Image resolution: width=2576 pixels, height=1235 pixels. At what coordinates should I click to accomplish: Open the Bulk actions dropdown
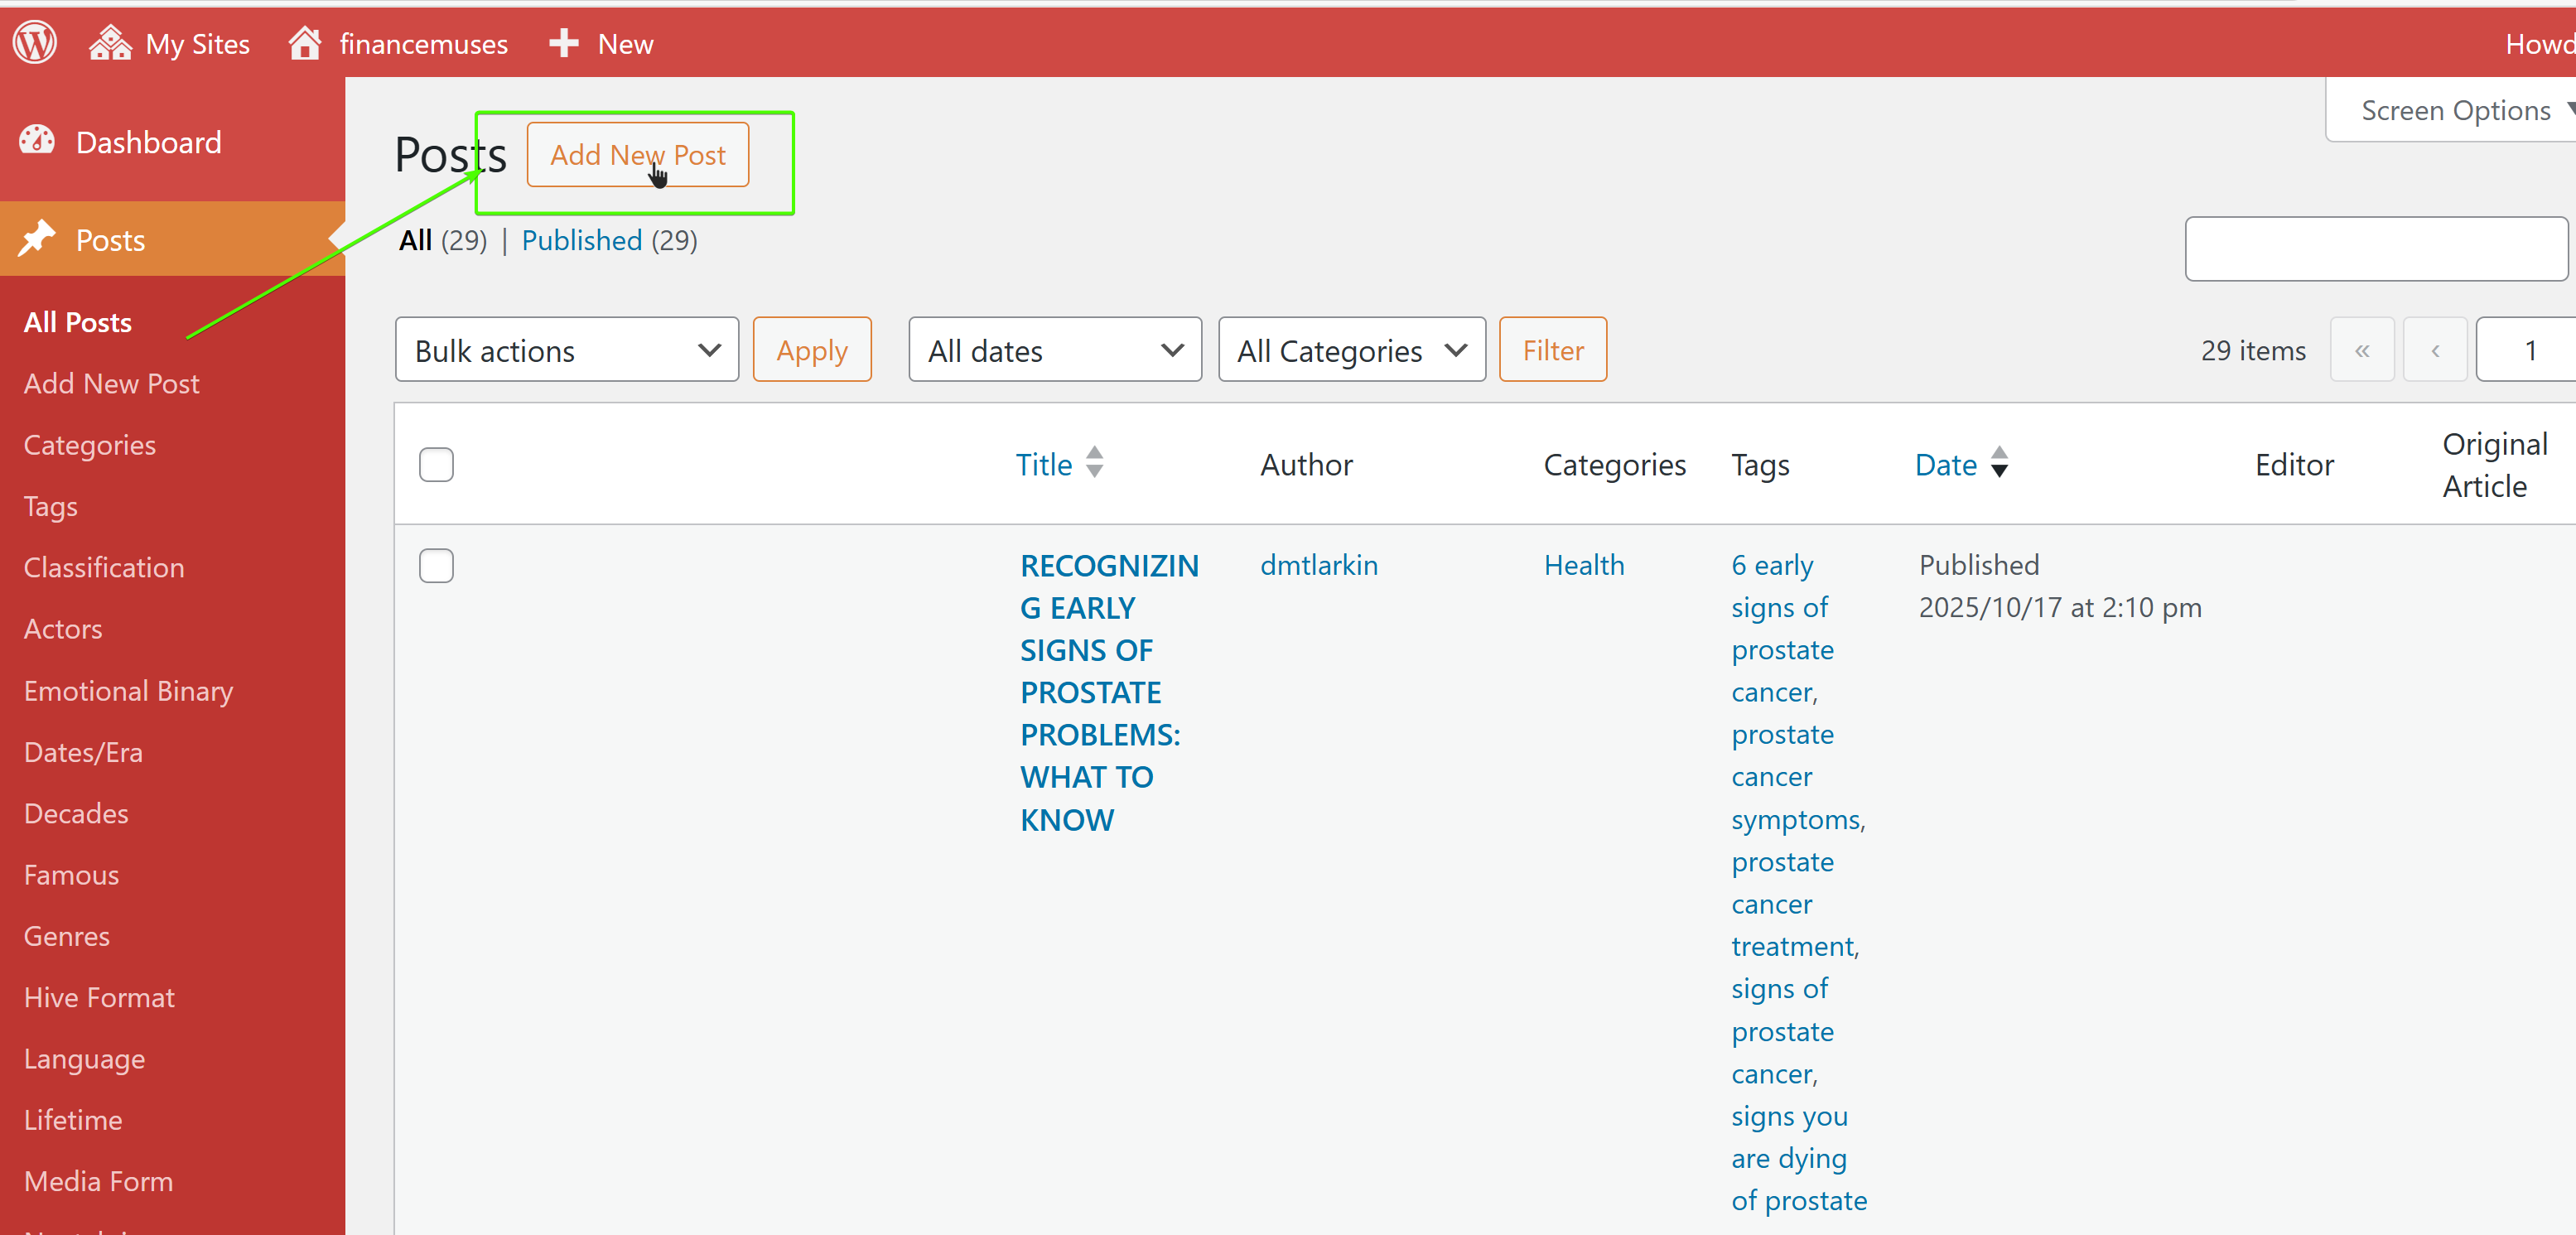click(566, 350)
